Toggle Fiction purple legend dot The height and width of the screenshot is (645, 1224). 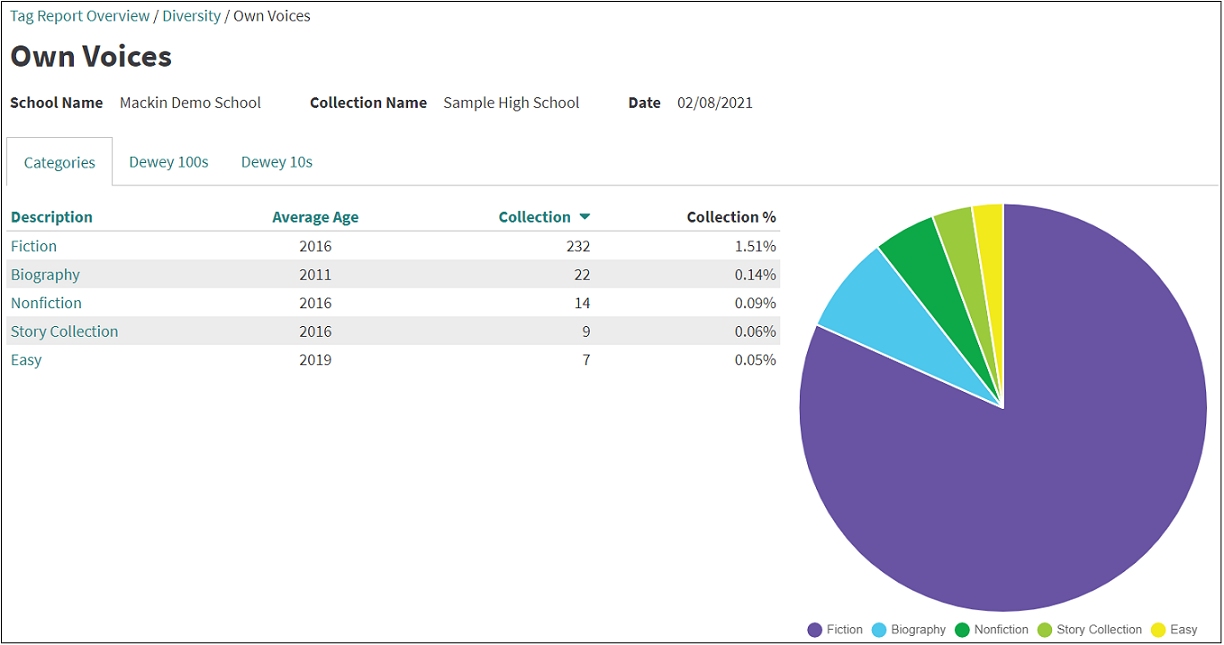coord(815,630)
